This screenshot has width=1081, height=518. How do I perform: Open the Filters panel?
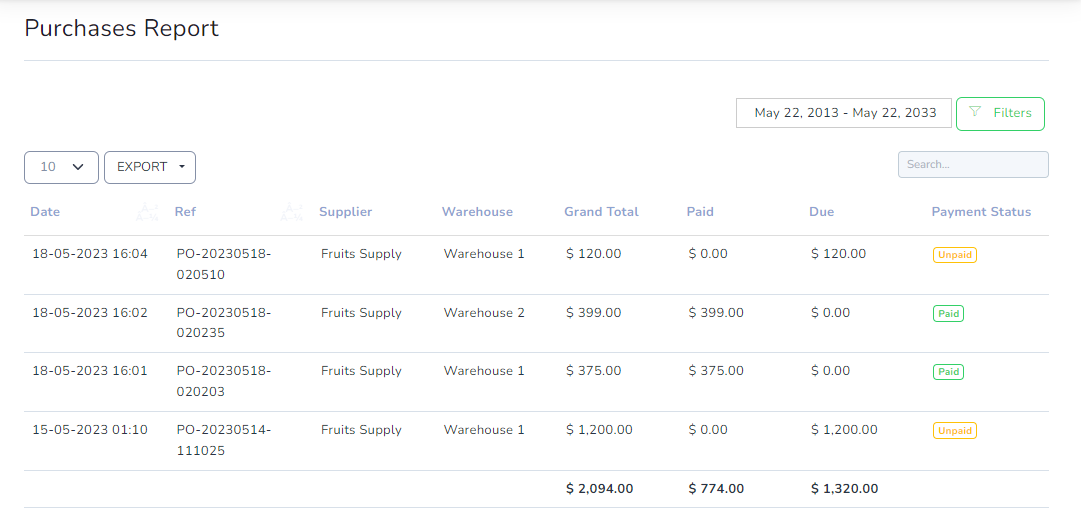tap(1000, 113)
